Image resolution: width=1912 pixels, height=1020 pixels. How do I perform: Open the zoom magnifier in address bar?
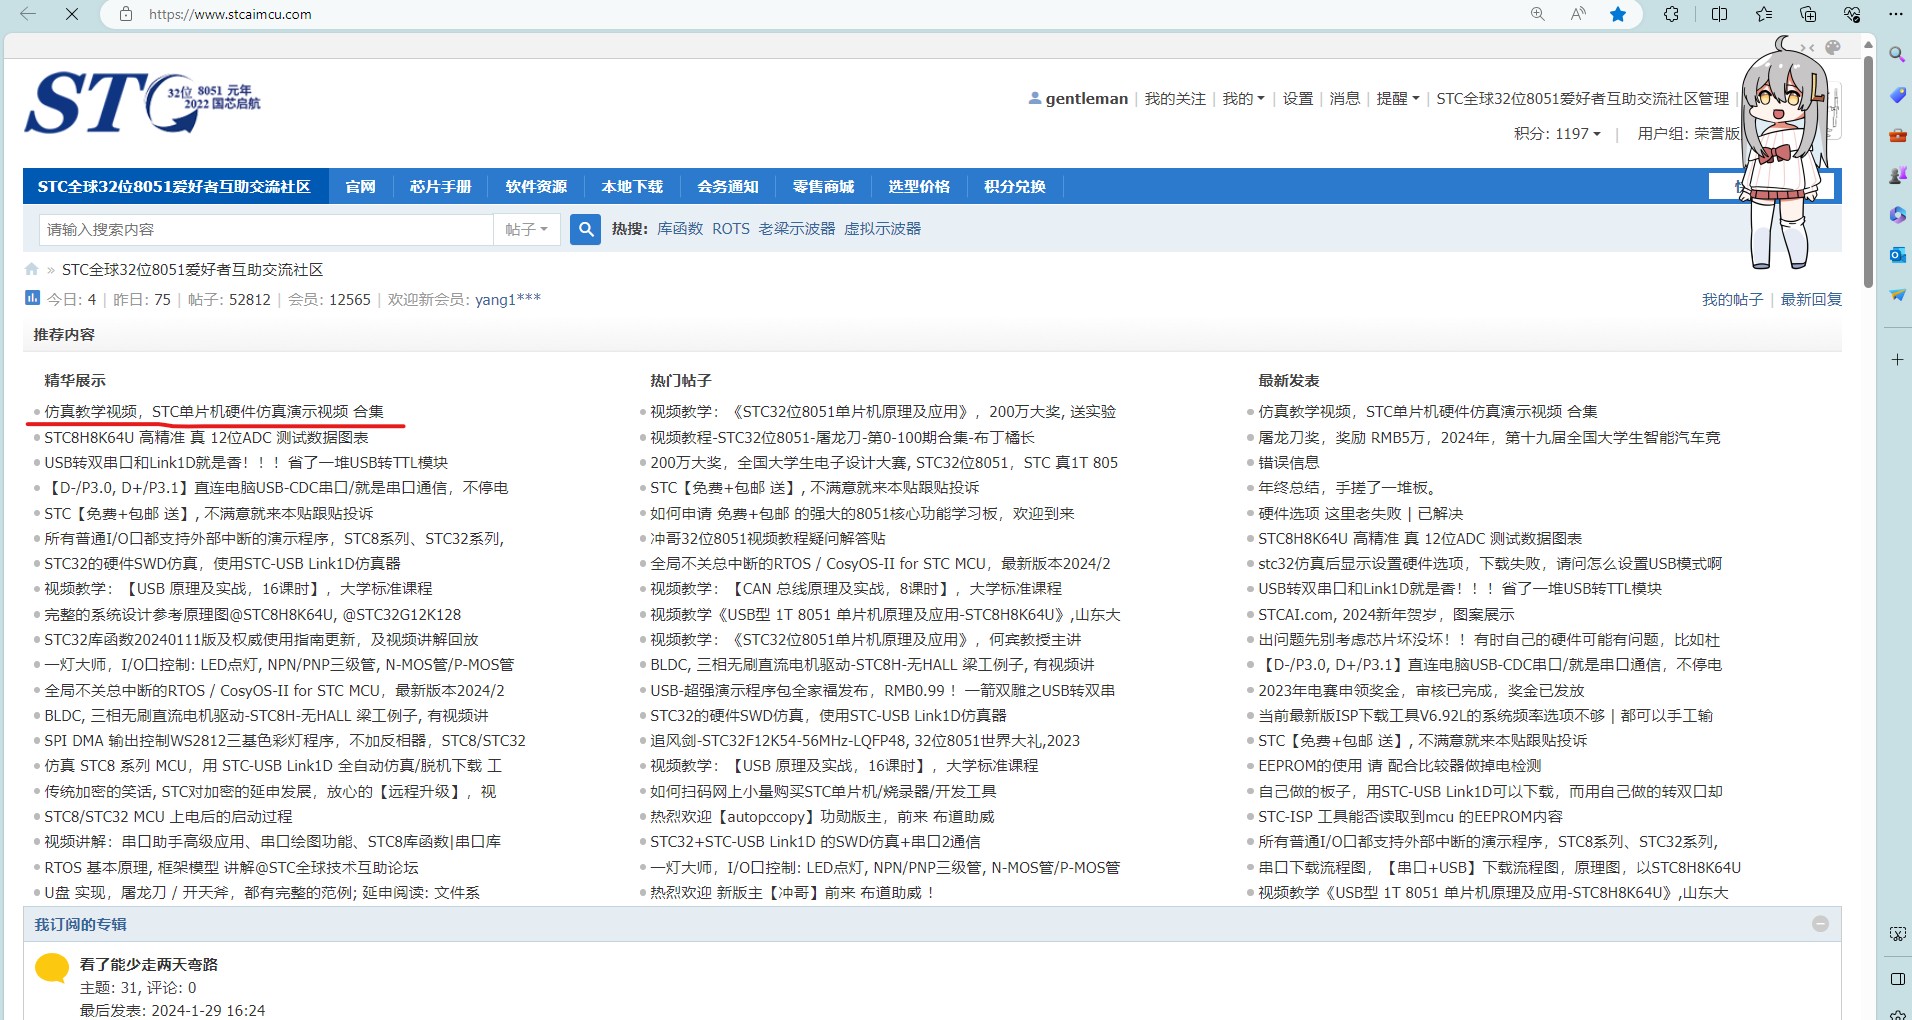click(1538, 14)
